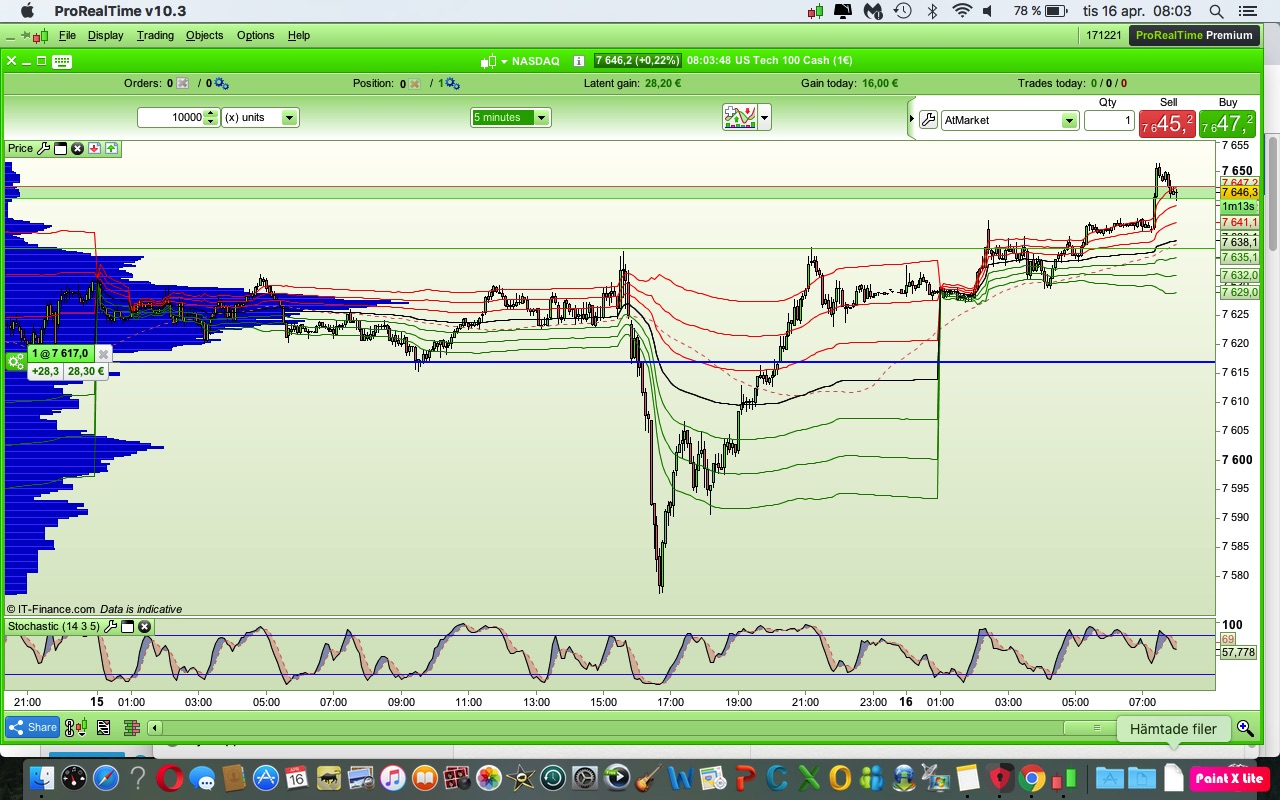The height and width of the screenshot is (800, 1280).
Task: Open the Help menu
Action: (x=299, y=35)
